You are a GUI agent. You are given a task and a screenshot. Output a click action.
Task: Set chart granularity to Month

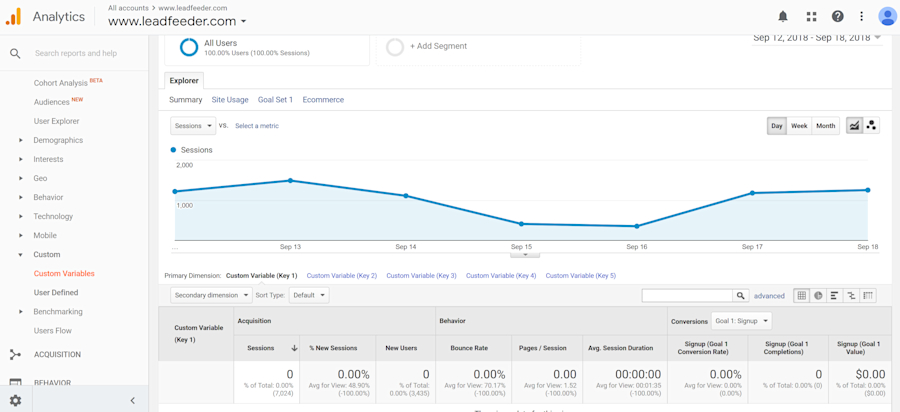tap(825, 126)
